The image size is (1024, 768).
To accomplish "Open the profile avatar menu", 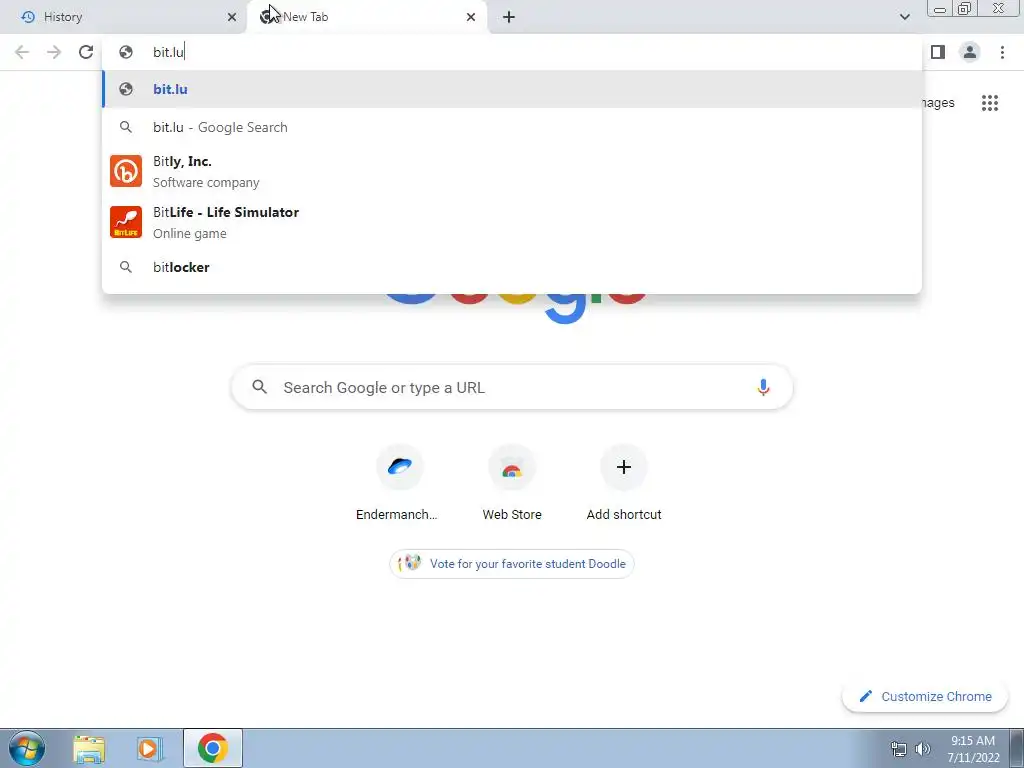I will [970, 52].
